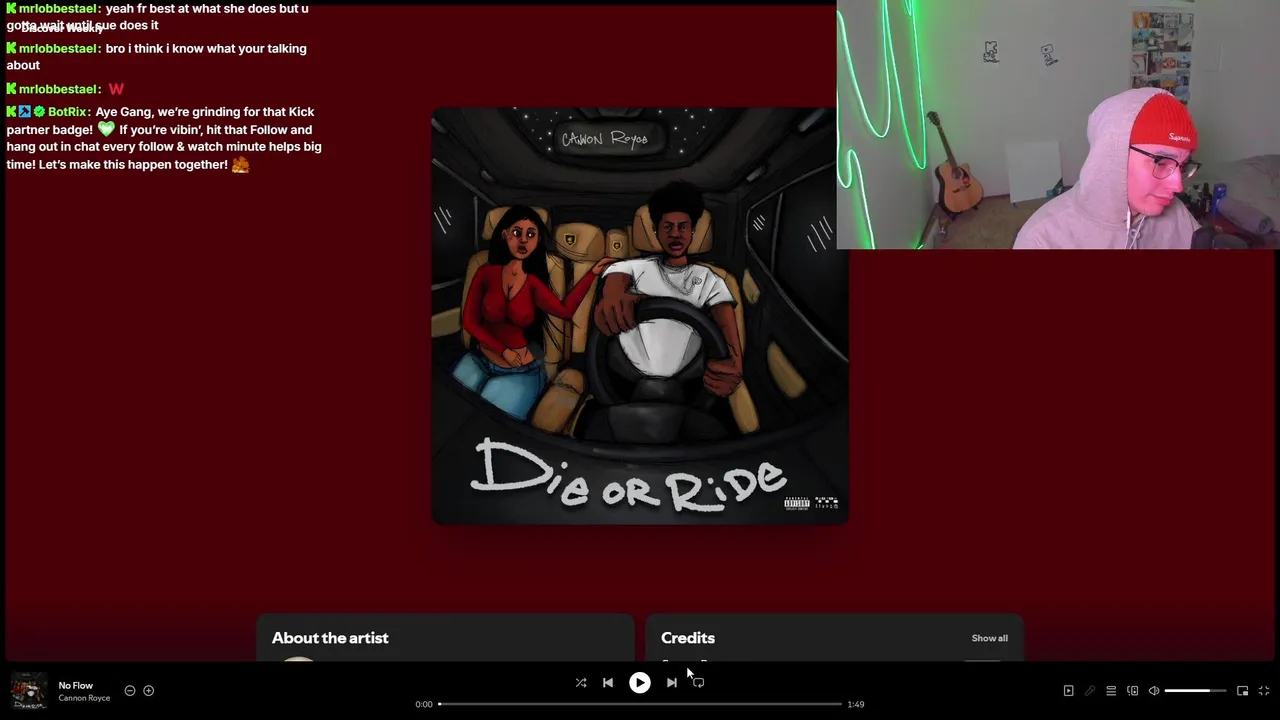Open the connect to a device icon
Screen dimensions: 1280x720
(x=1133, y=691)
